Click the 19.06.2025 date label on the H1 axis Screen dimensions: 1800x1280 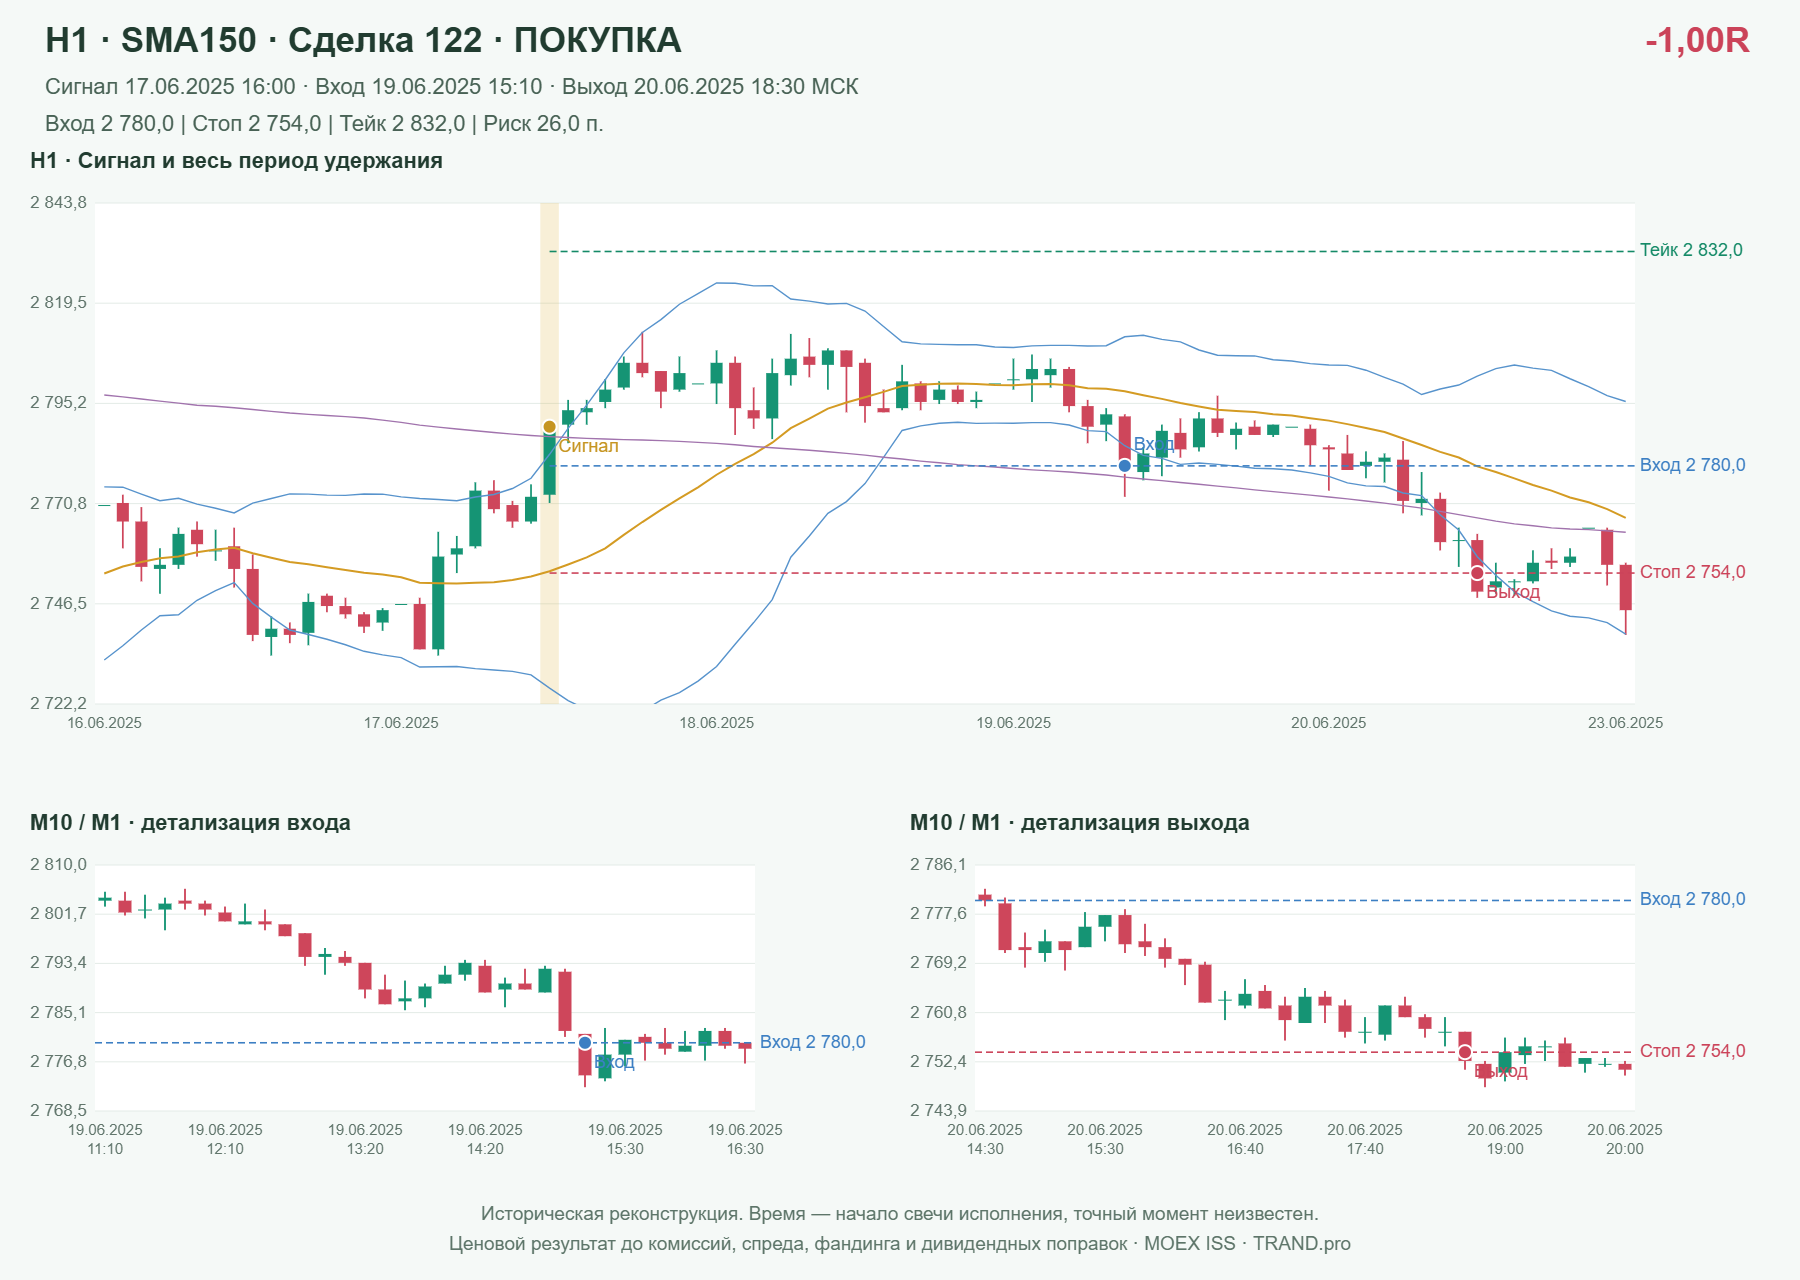point(1014,723)
